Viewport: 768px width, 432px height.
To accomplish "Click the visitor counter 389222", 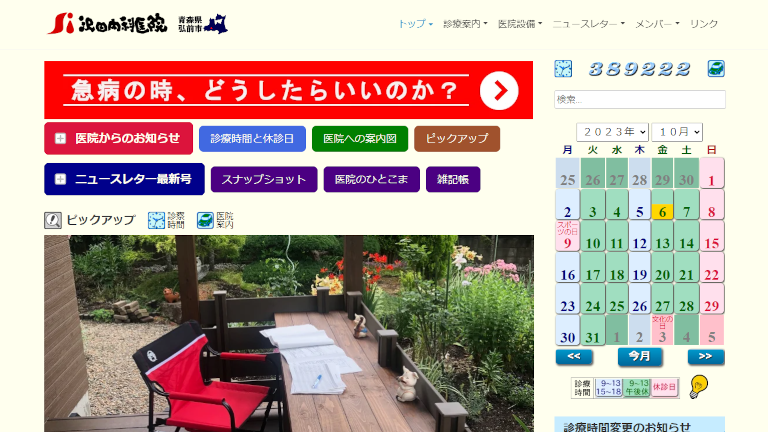I will 640,69.
